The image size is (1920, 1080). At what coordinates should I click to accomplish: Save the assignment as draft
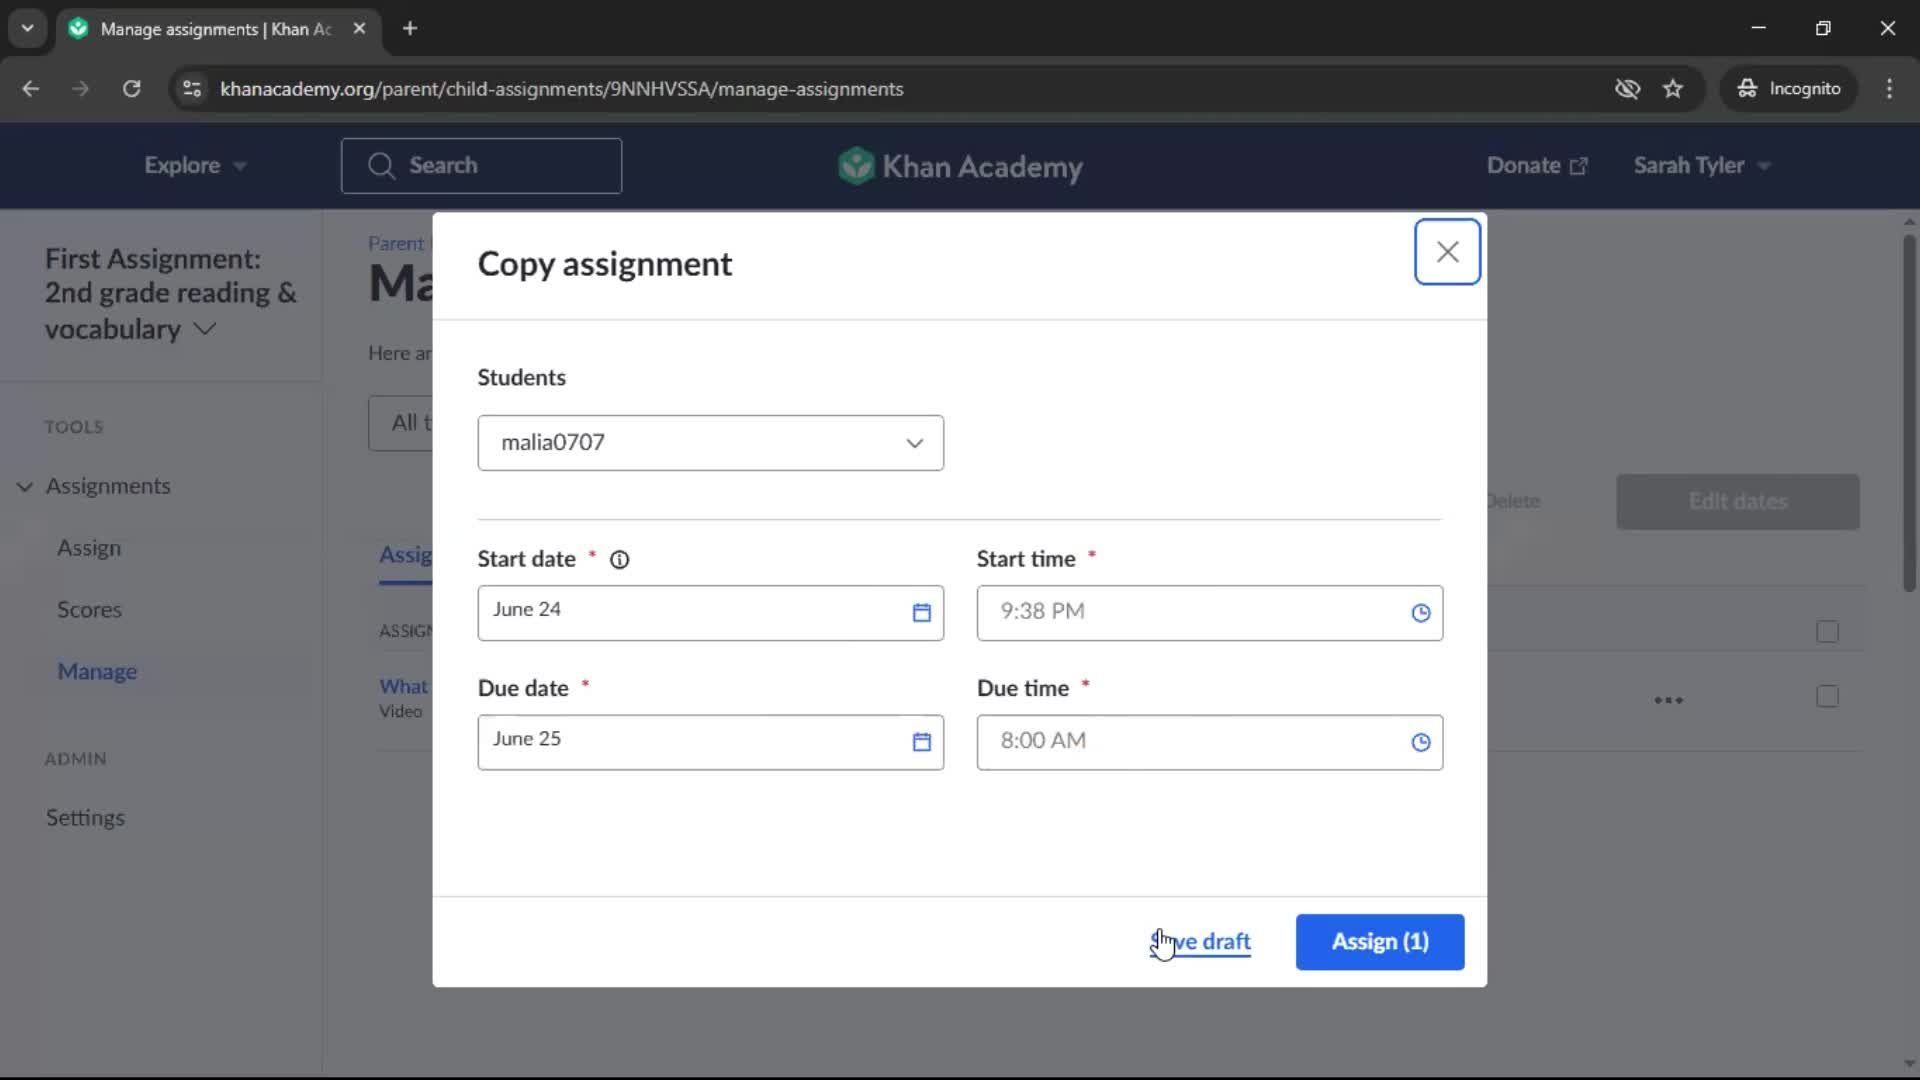1200,942
